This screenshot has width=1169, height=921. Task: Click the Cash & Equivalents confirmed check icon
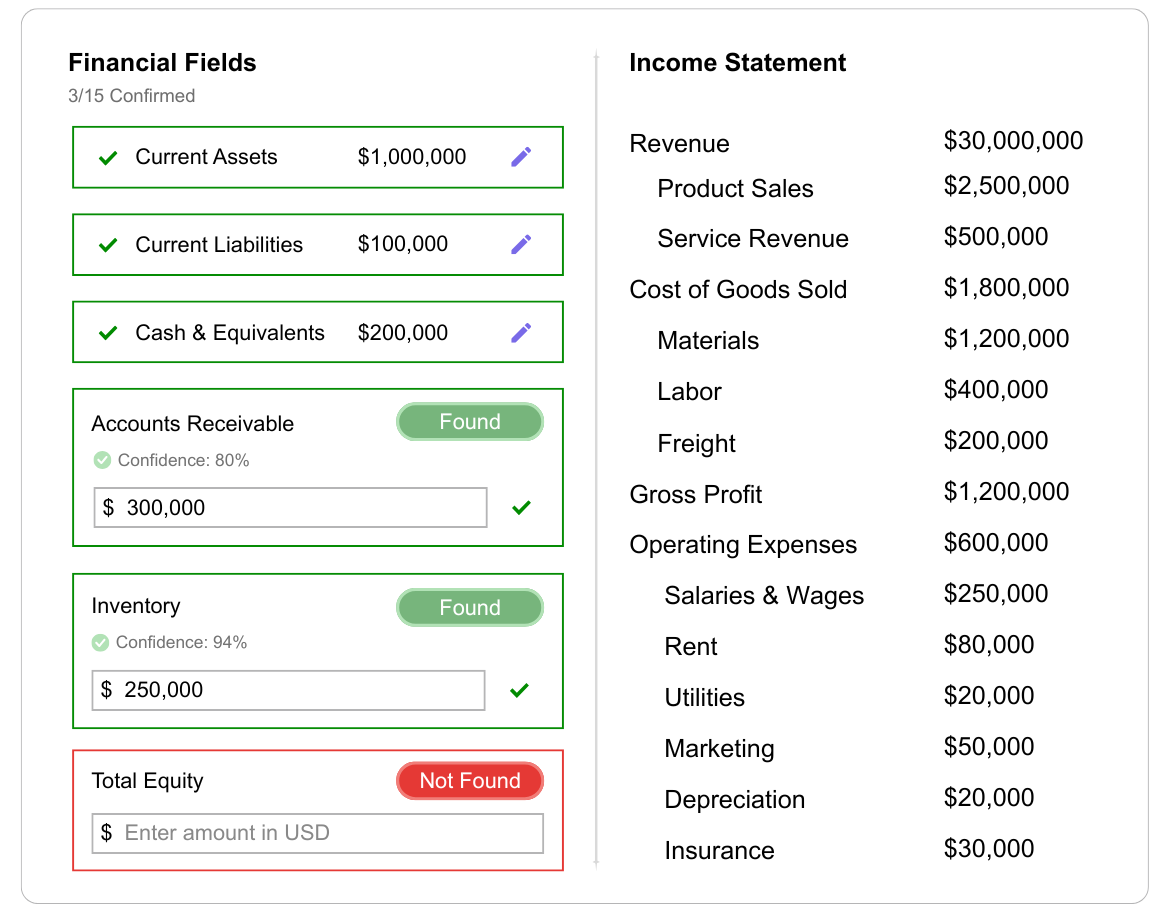pos(108,333)
